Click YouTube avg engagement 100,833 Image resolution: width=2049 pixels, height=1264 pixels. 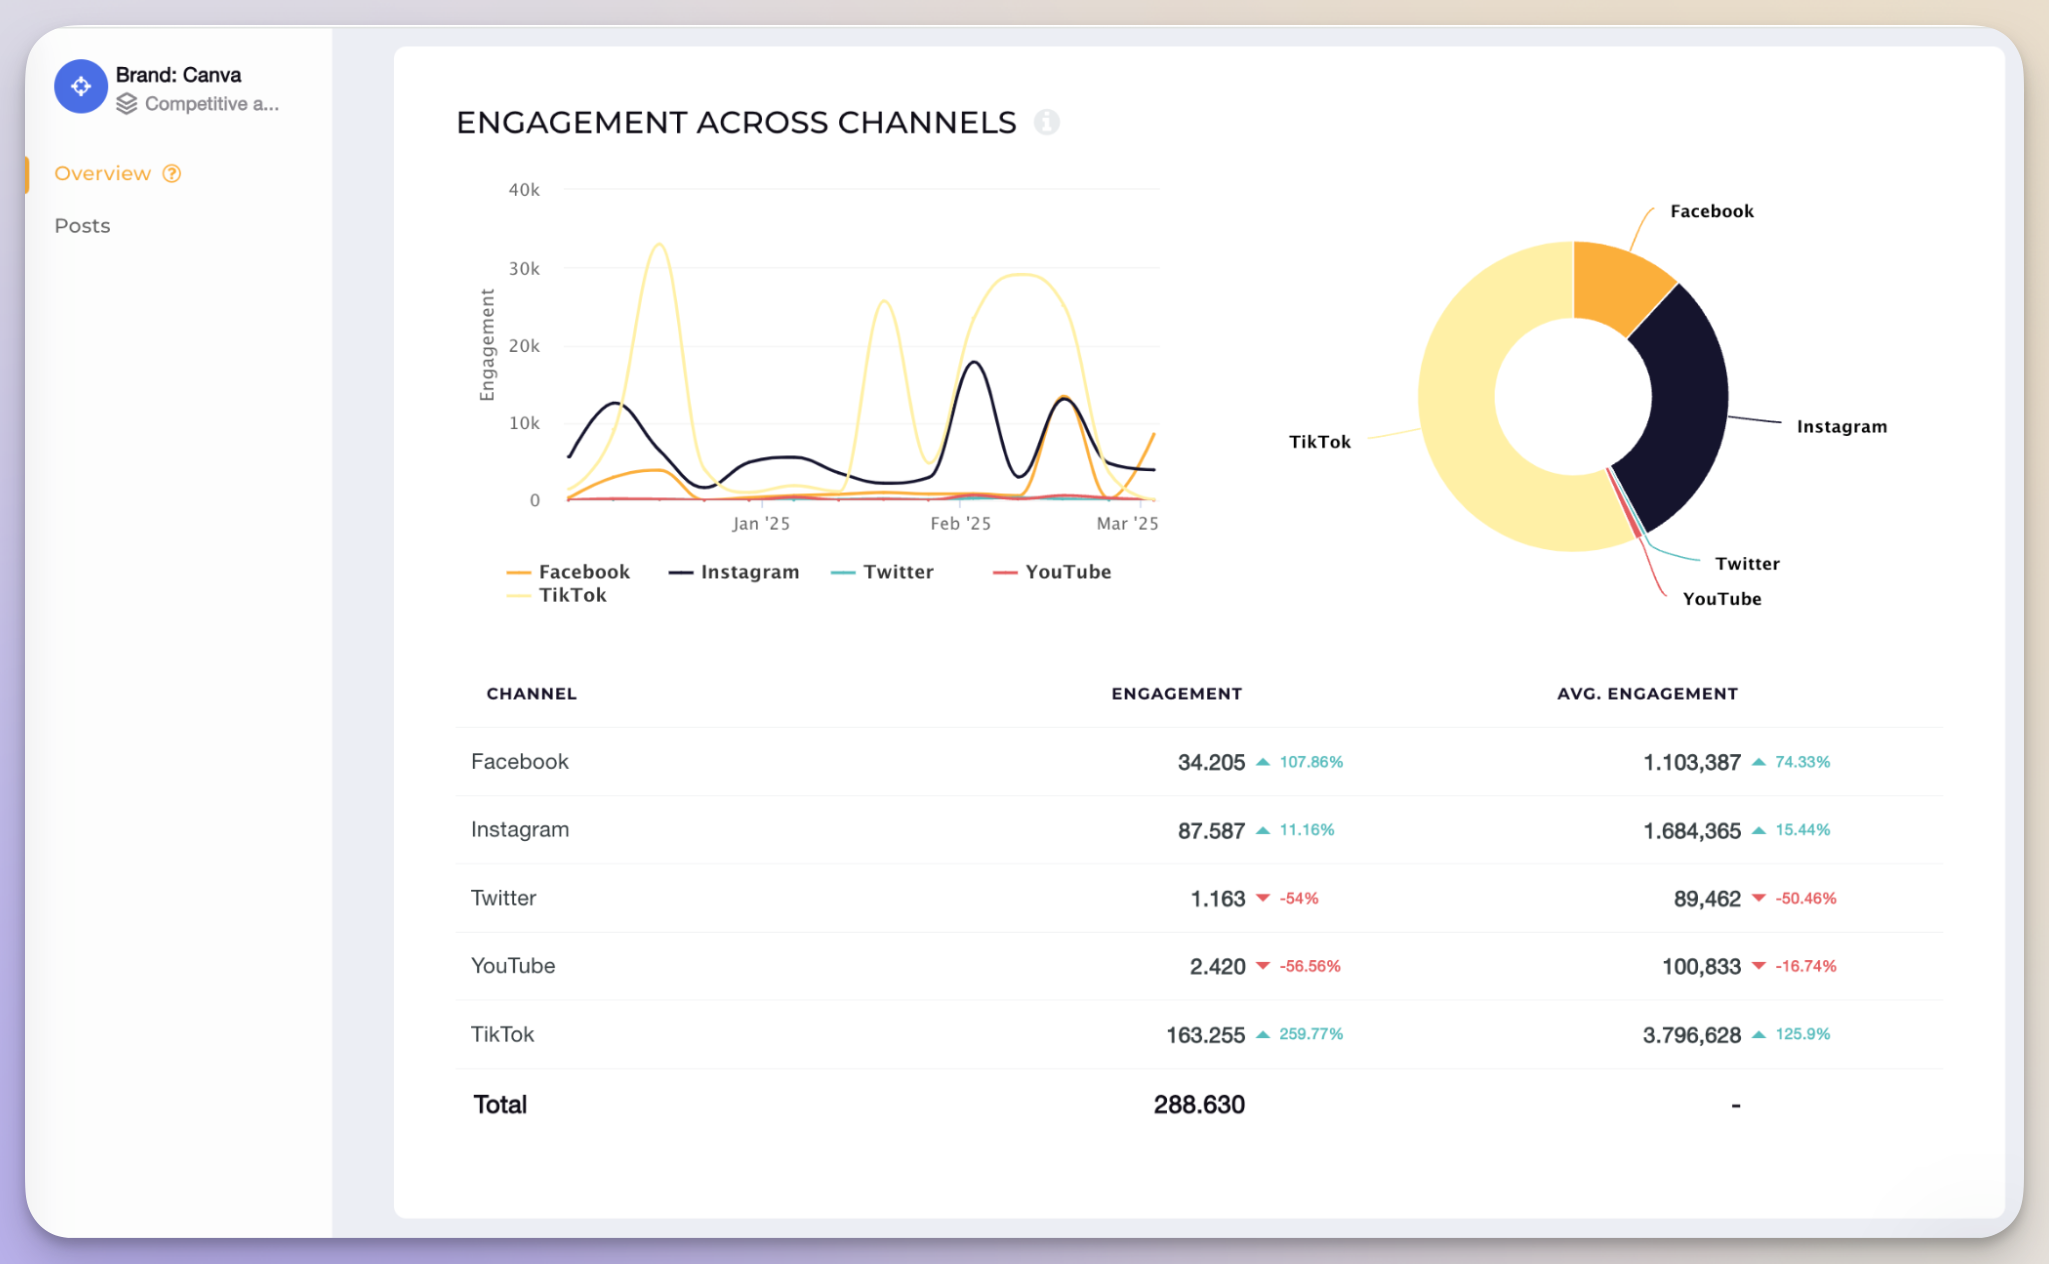pos(1701,966)
